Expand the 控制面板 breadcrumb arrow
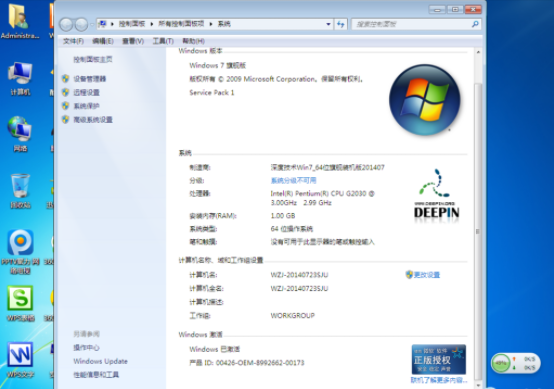Screen dimensions: 554x389 pyautogui.click(x=152, y=24)
